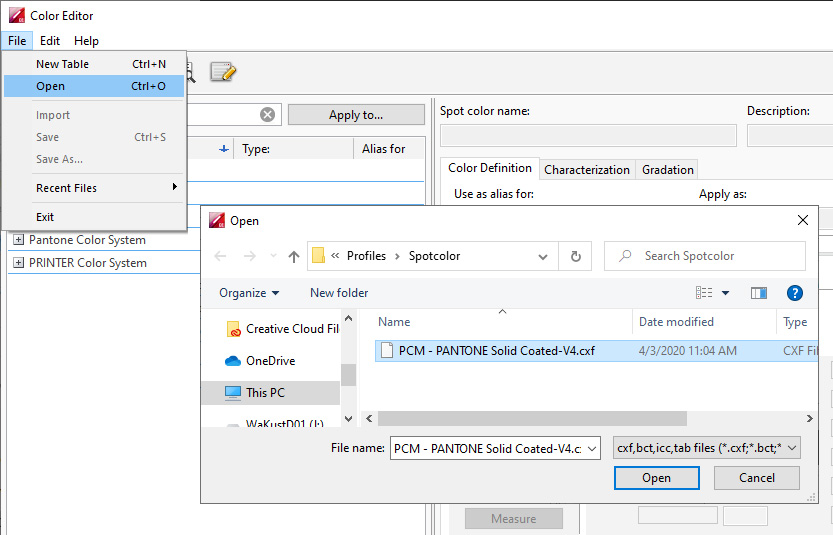Click the horizontal scrollbar thumb in file list
This screenshot has height=535, width=833.
pyautogui.click(x=532, y=419)
